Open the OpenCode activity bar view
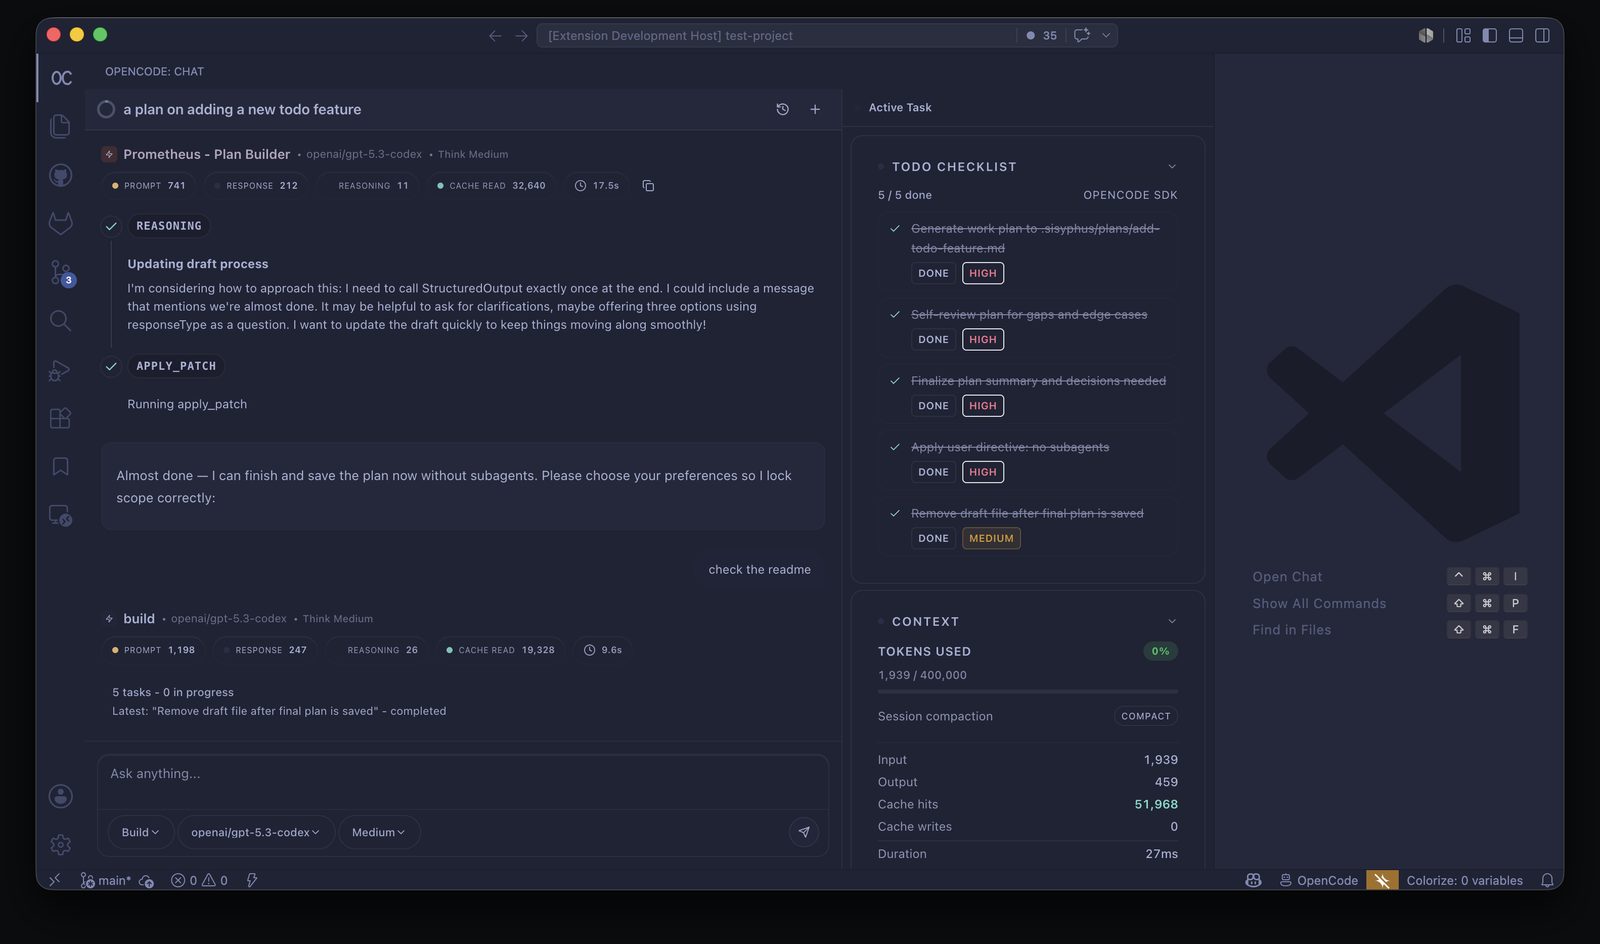Screen dimensions: 1600x944 (61, 78)
